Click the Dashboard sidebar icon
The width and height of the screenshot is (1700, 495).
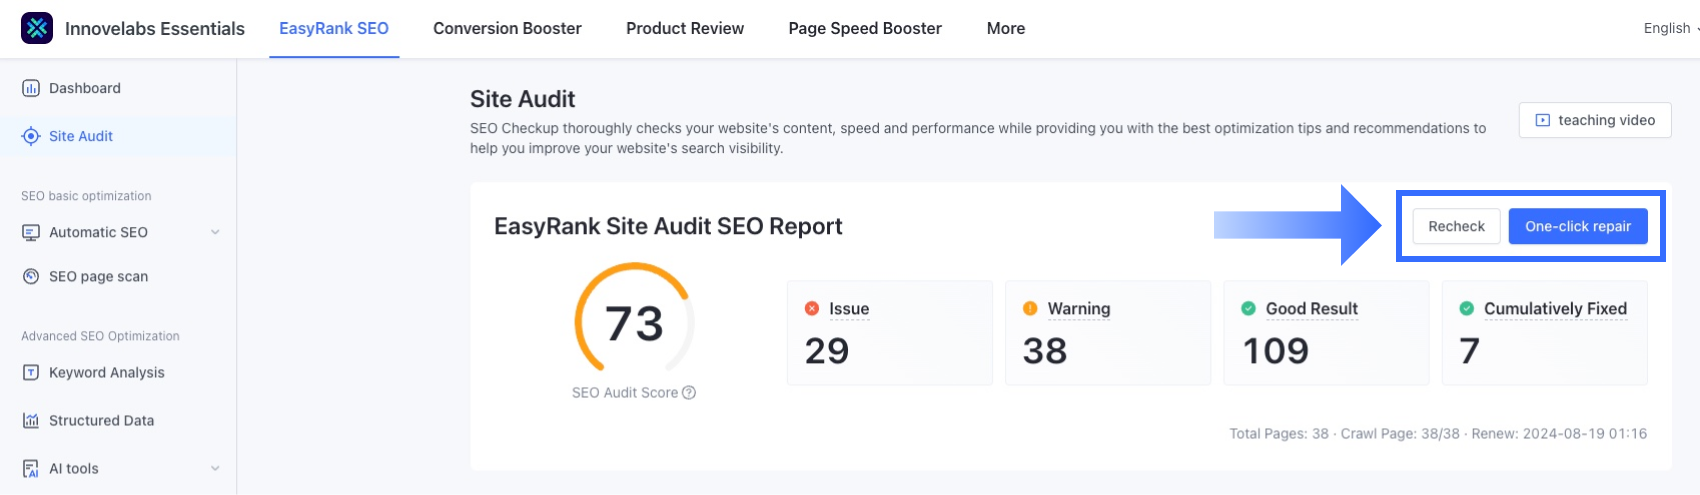tap(31, 88)
